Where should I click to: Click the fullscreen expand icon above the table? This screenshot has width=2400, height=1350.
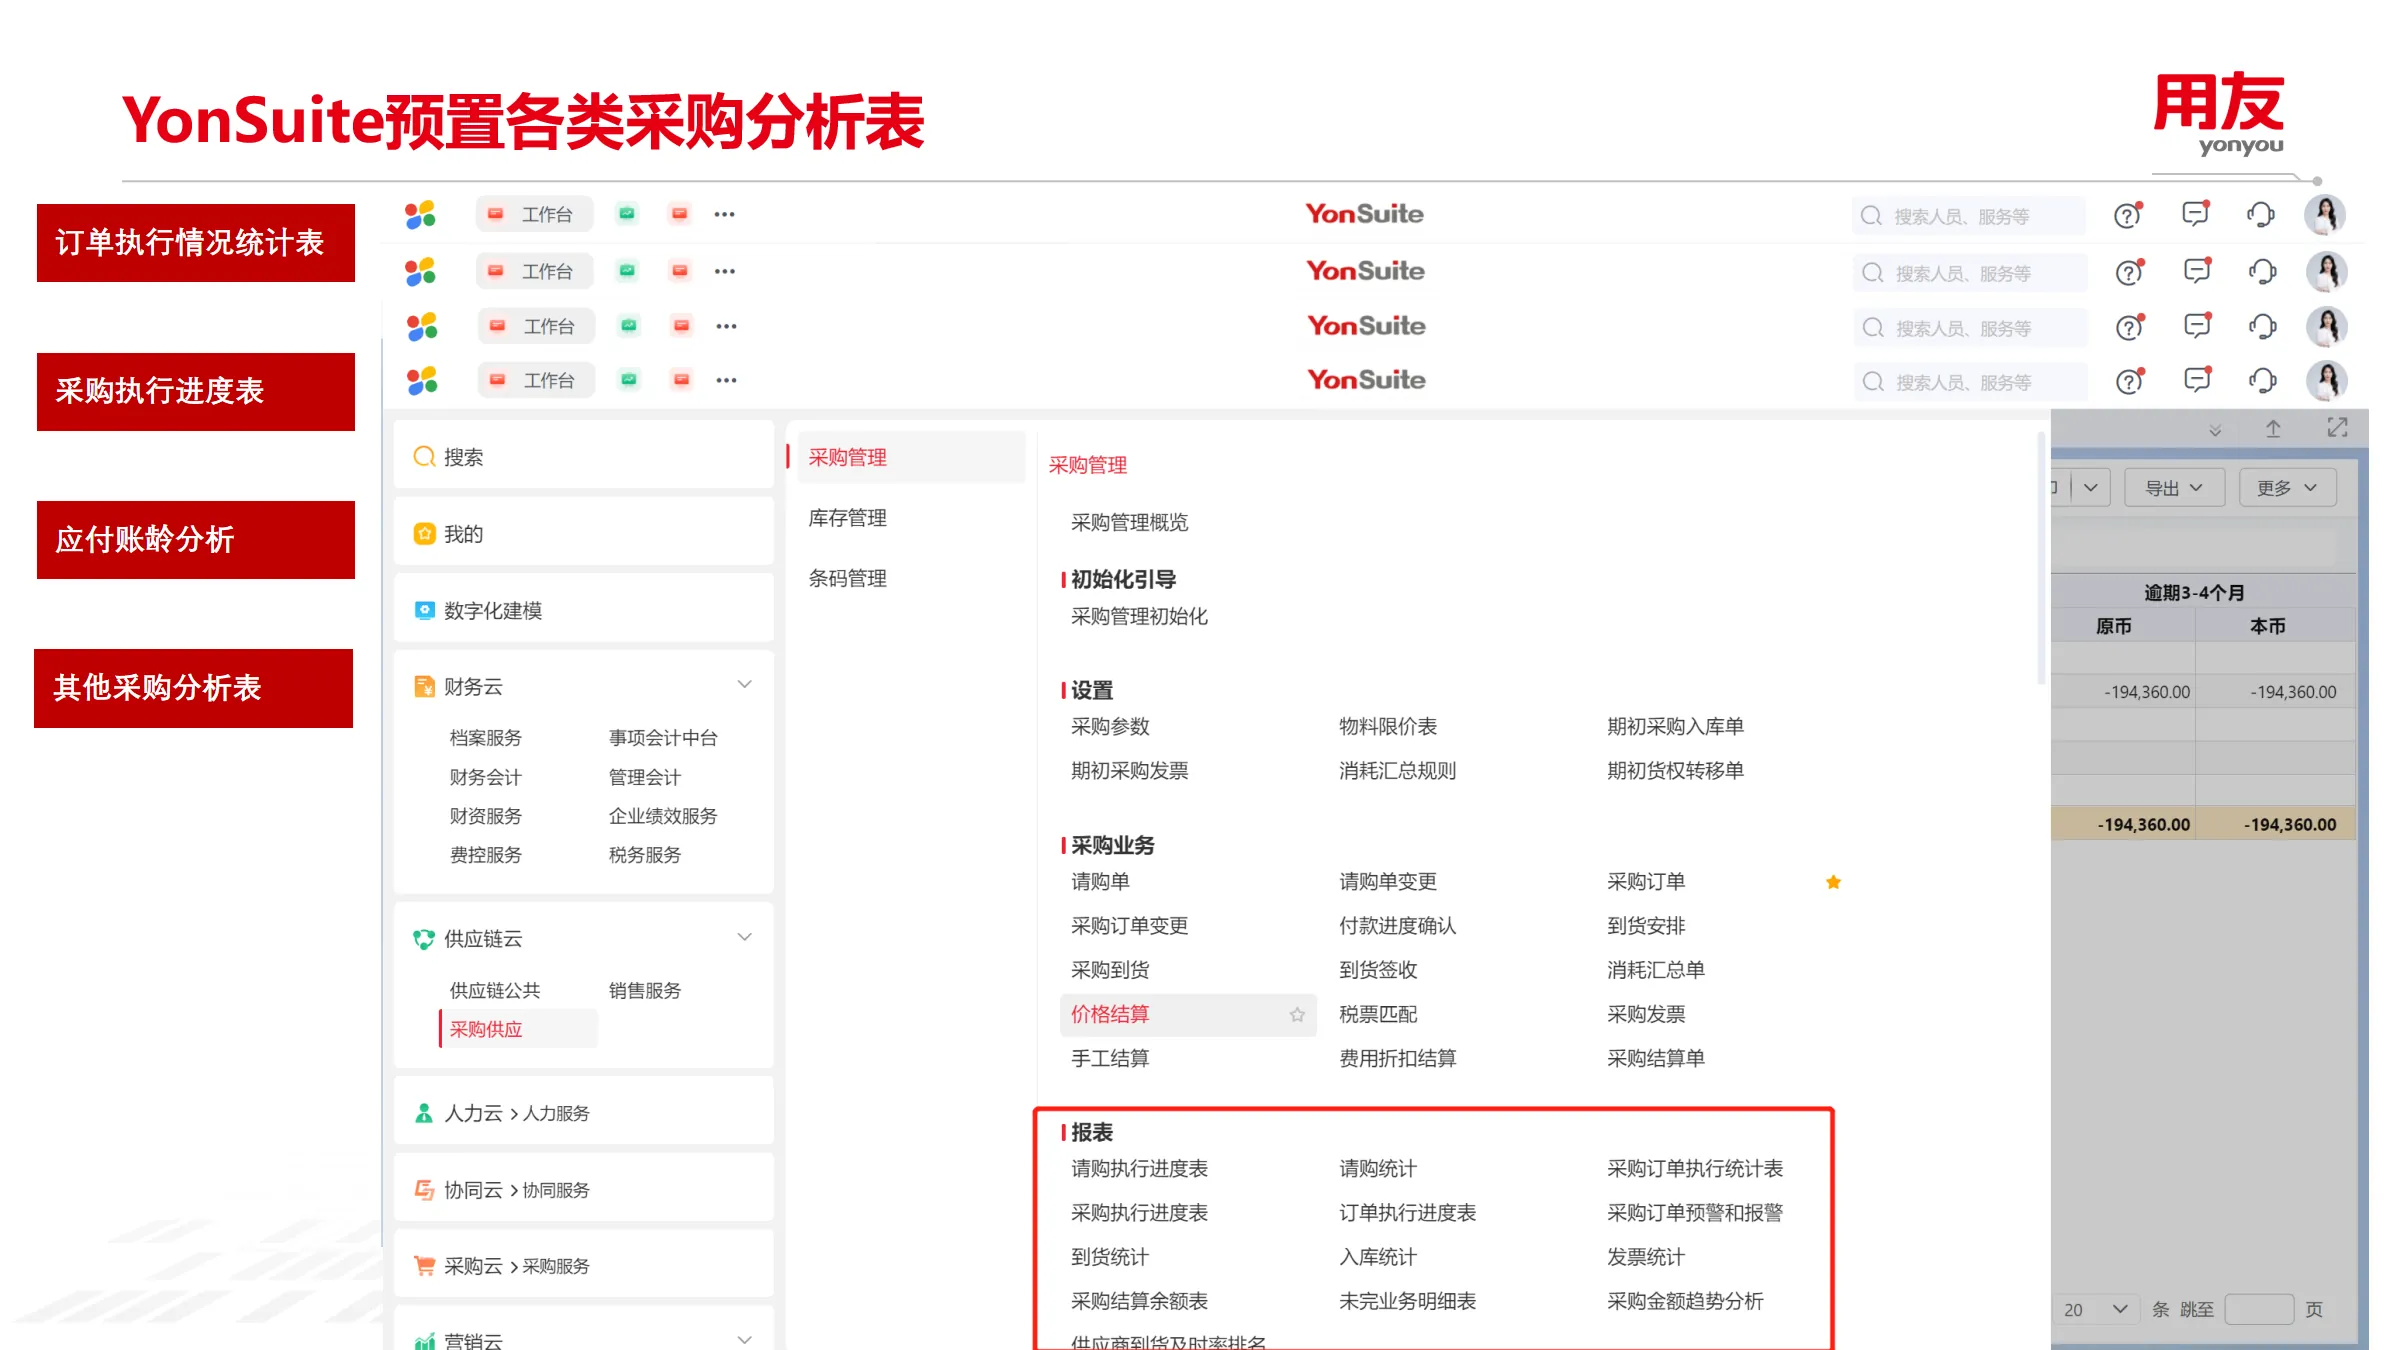pos(2337,428)
